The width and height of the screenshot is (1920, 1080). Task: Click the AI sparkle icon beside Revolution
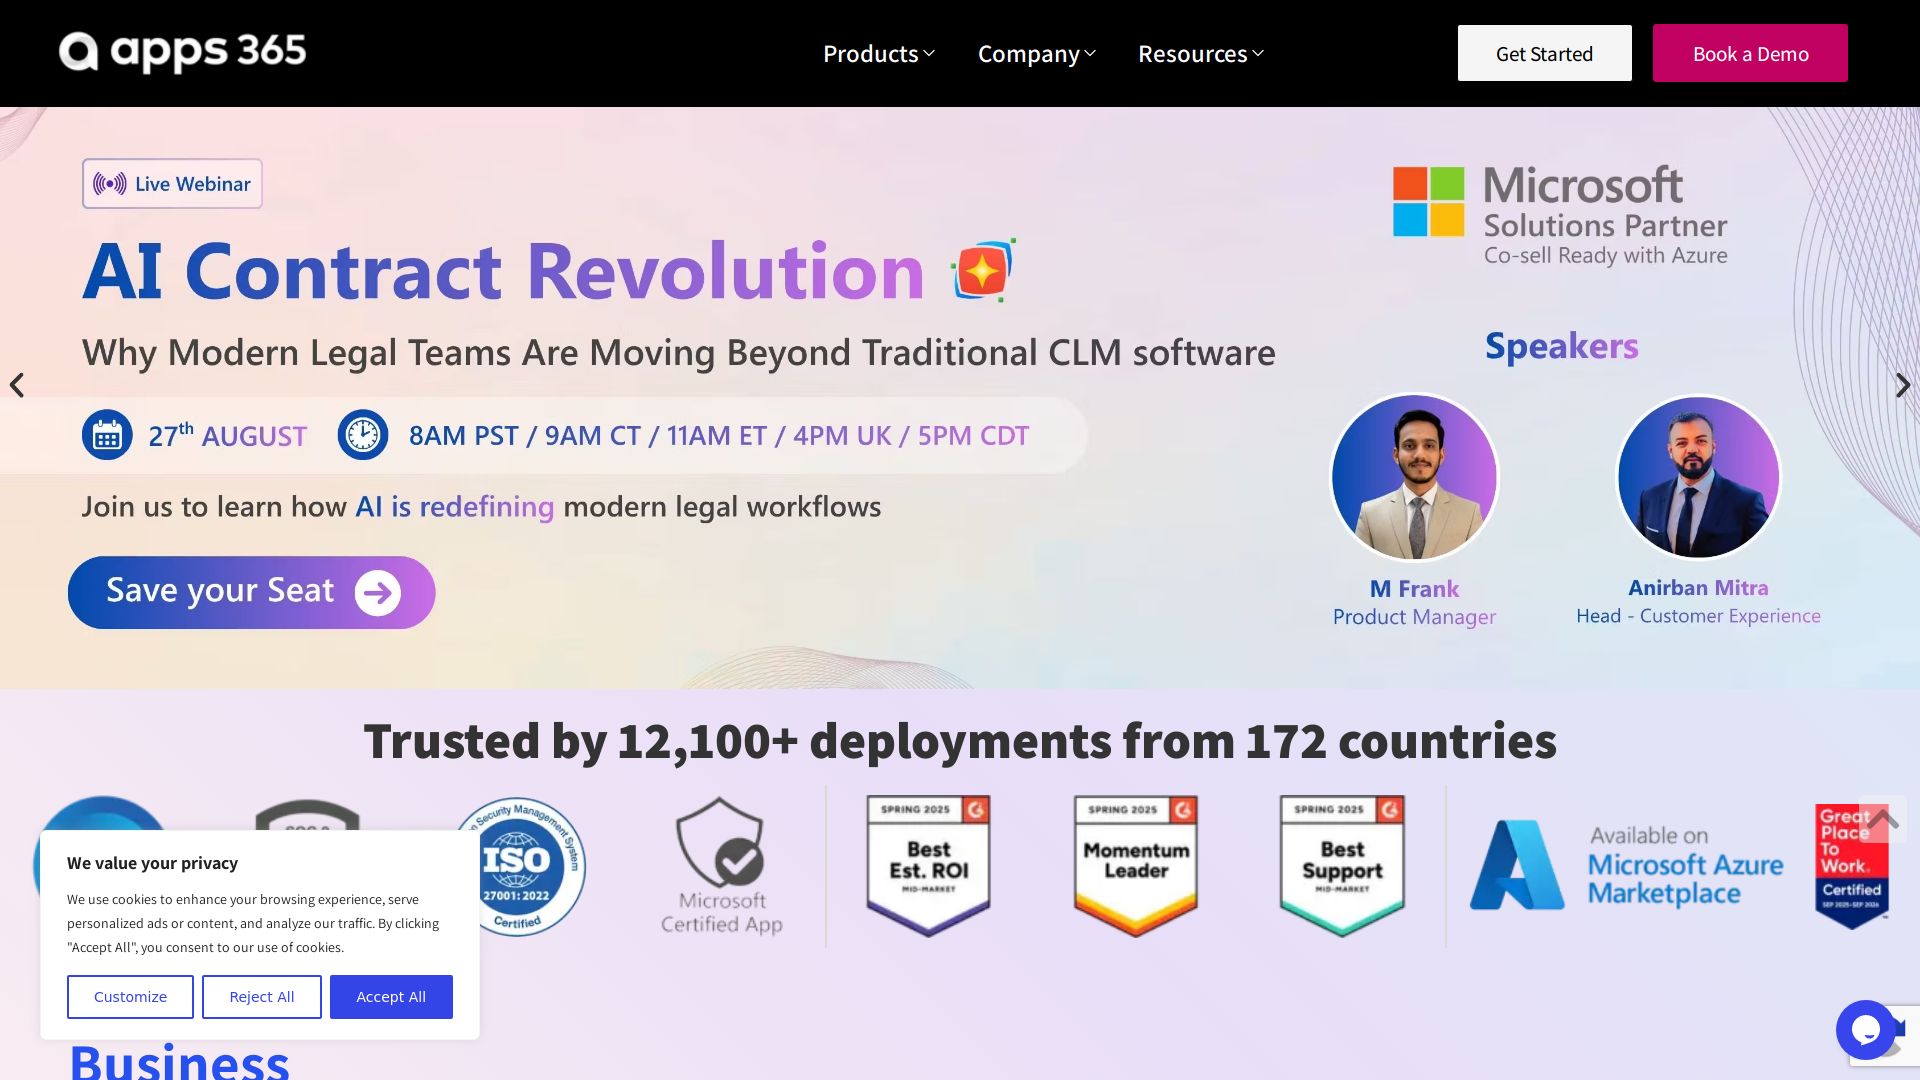pos(984,270)
